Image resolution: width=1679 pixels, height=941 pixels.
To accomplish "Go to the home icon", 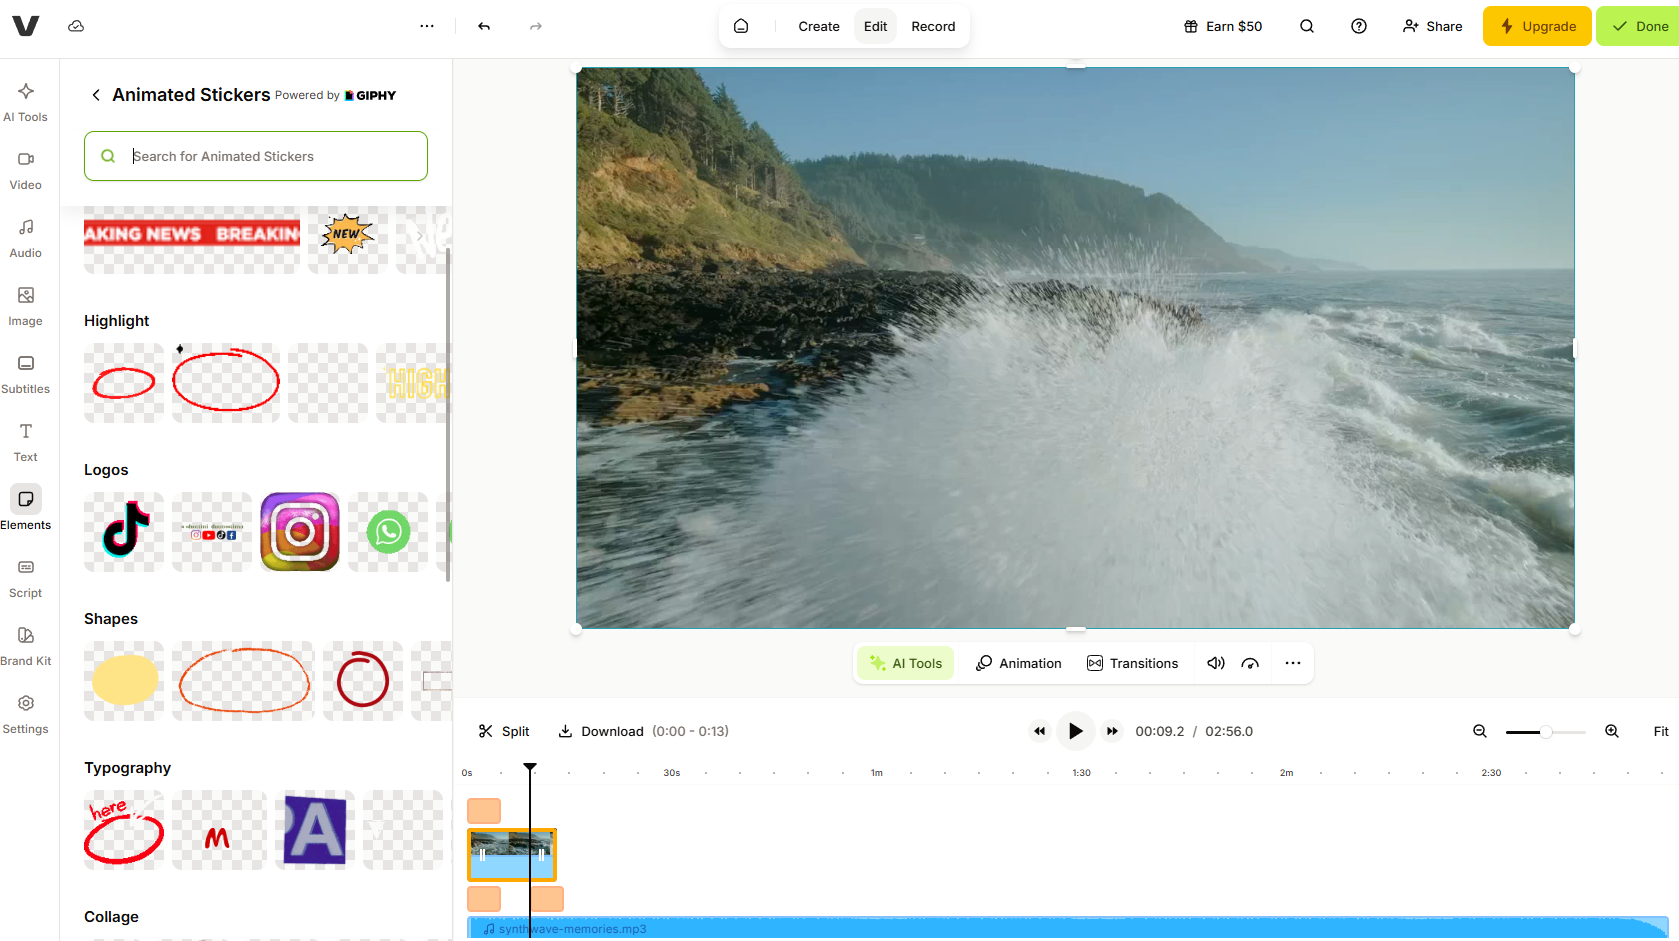I will tap(741, 26).
